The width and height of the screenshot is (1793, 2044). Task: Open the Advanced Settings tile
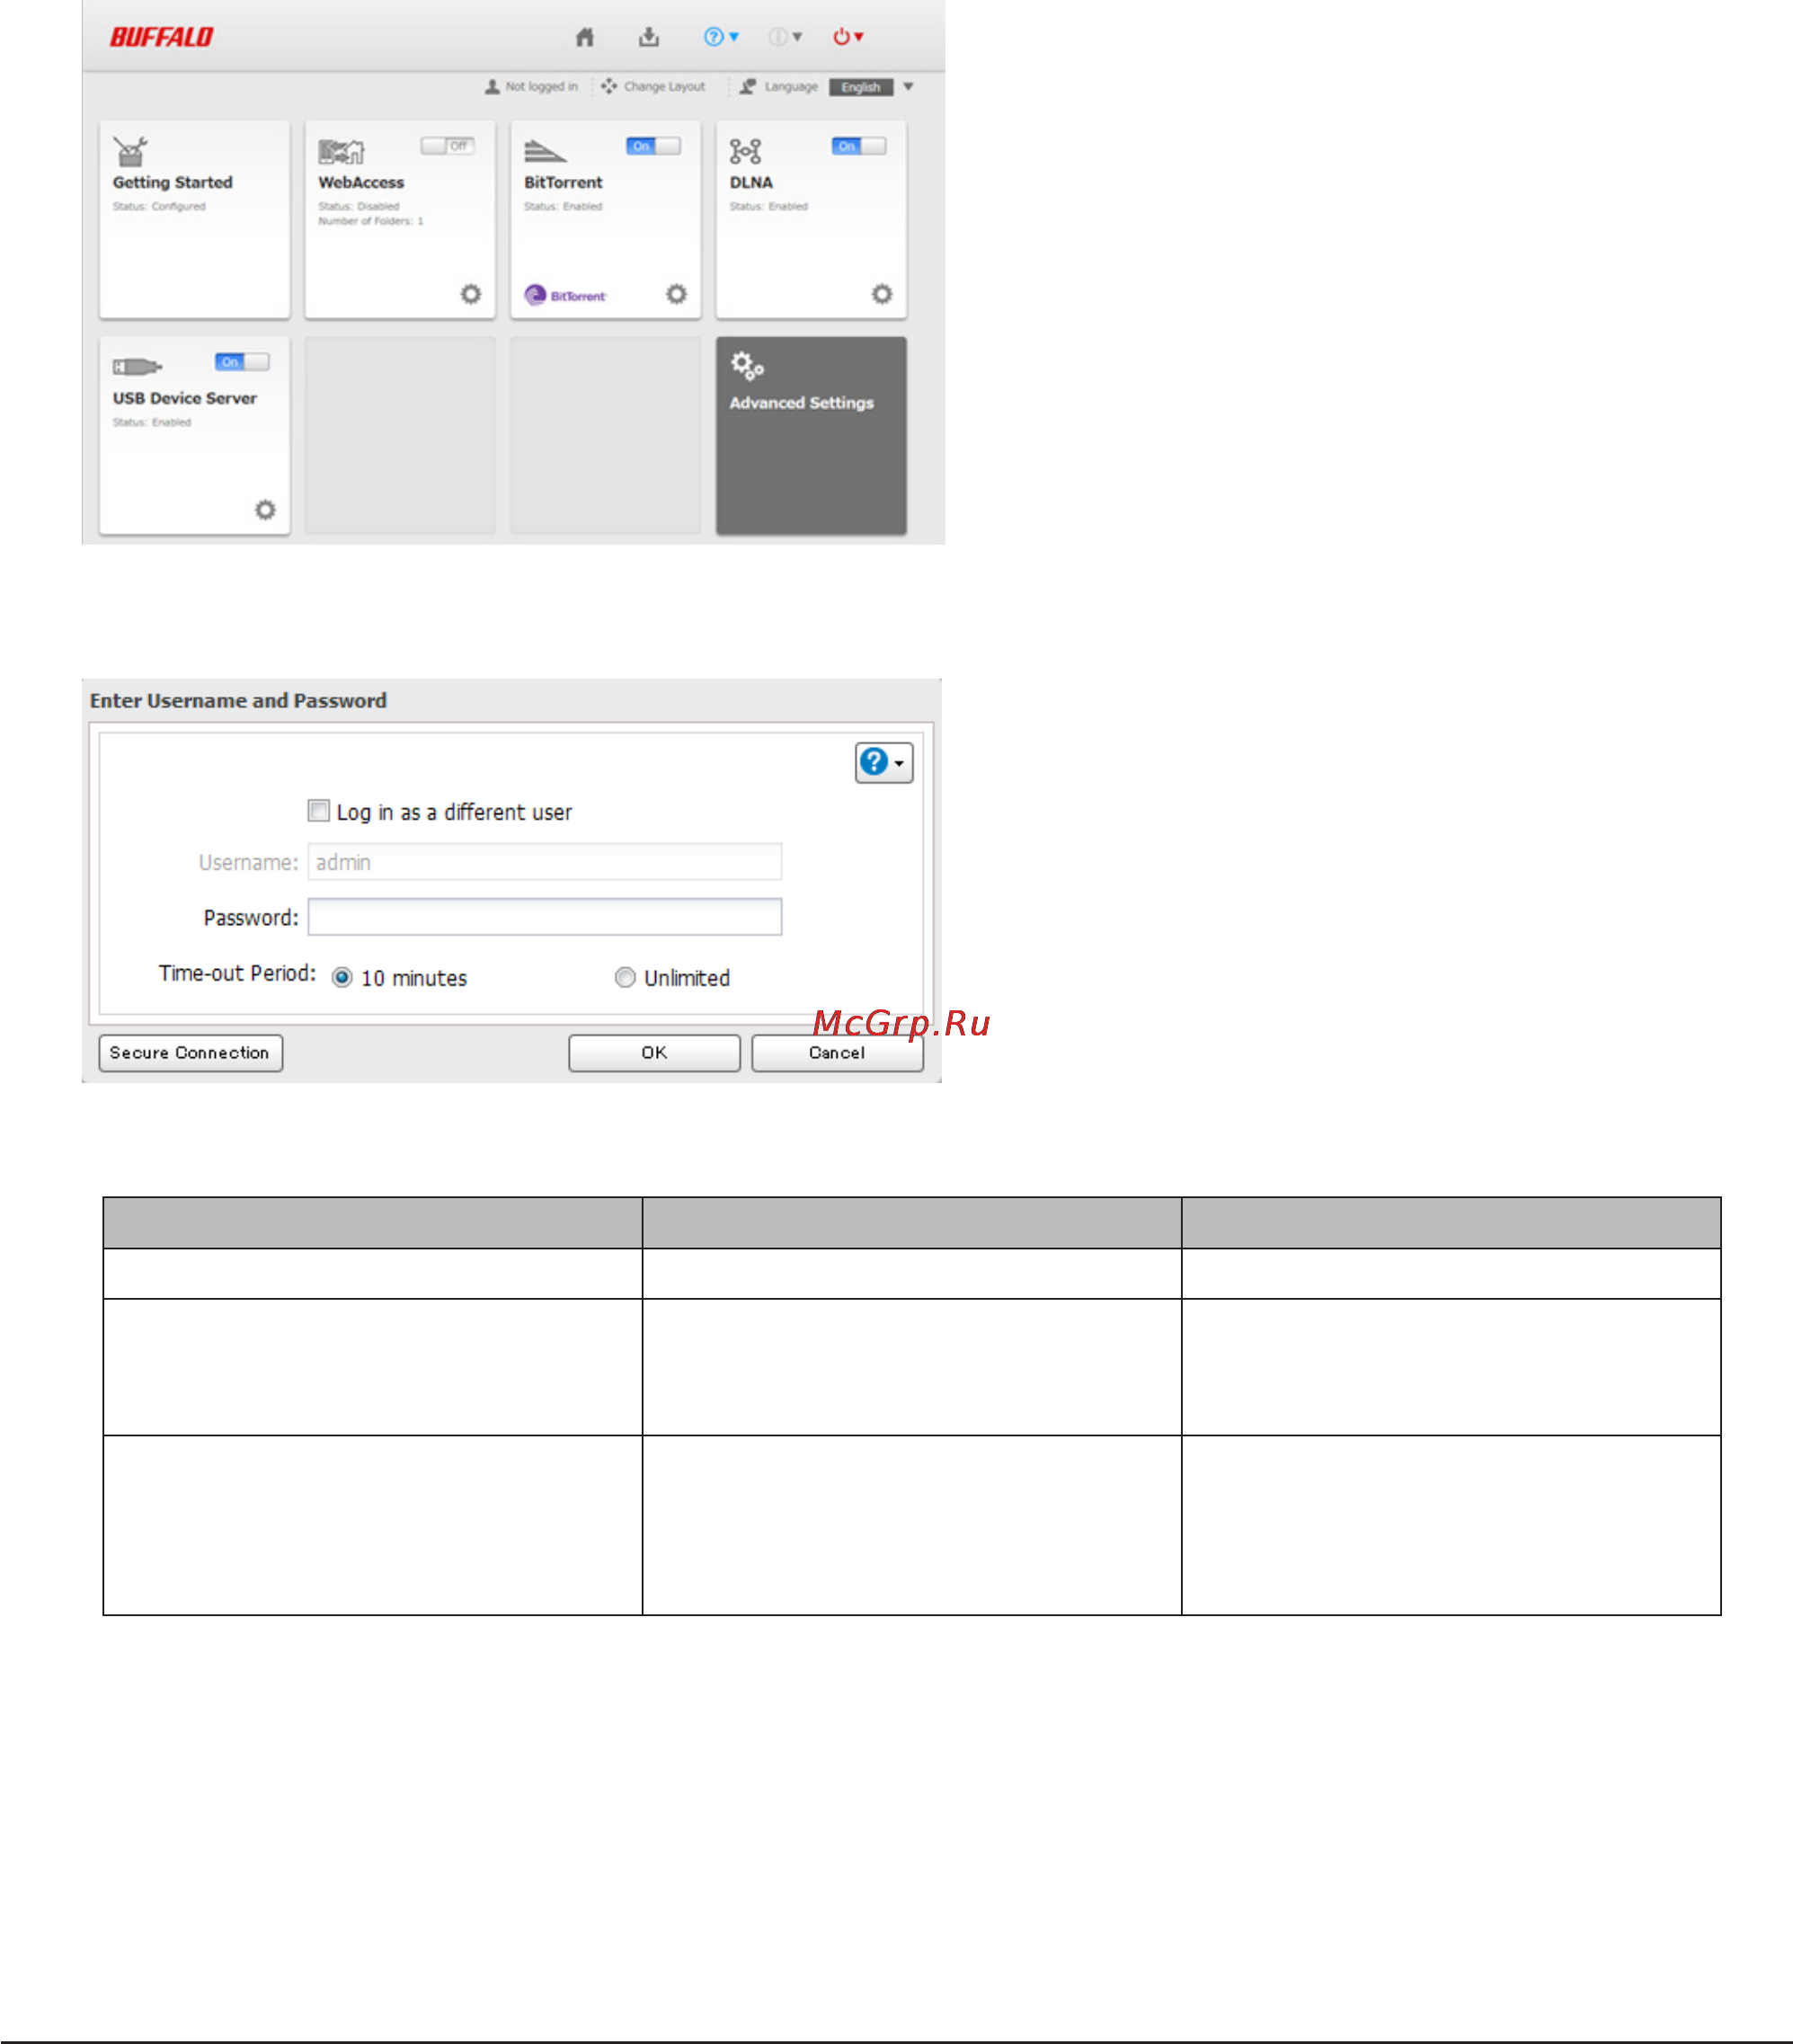[811, 435]
